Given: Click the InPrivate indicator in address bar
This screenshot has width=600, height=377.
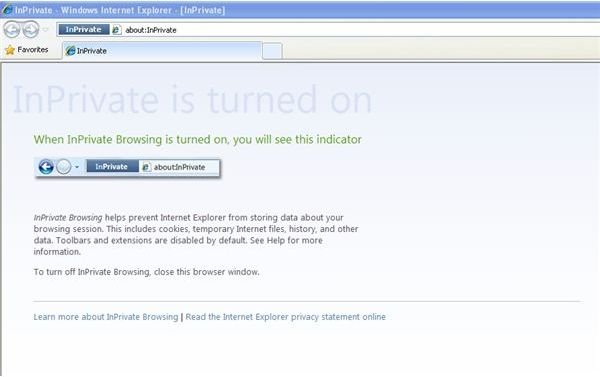Looking at the screenshot, I should (x=83, y=29).
